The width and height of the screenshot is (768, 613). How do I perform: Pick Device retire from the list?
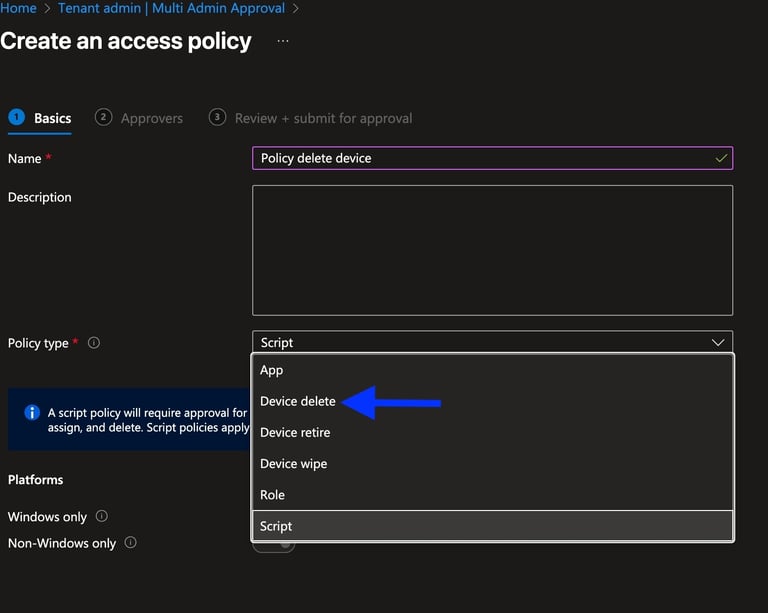295,433
